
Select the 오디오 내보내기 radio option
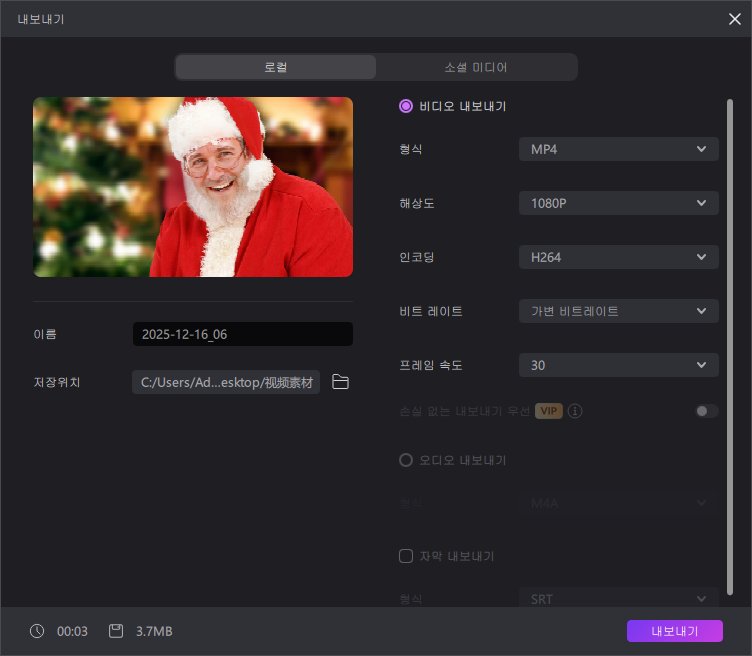(x=406, y=460)
